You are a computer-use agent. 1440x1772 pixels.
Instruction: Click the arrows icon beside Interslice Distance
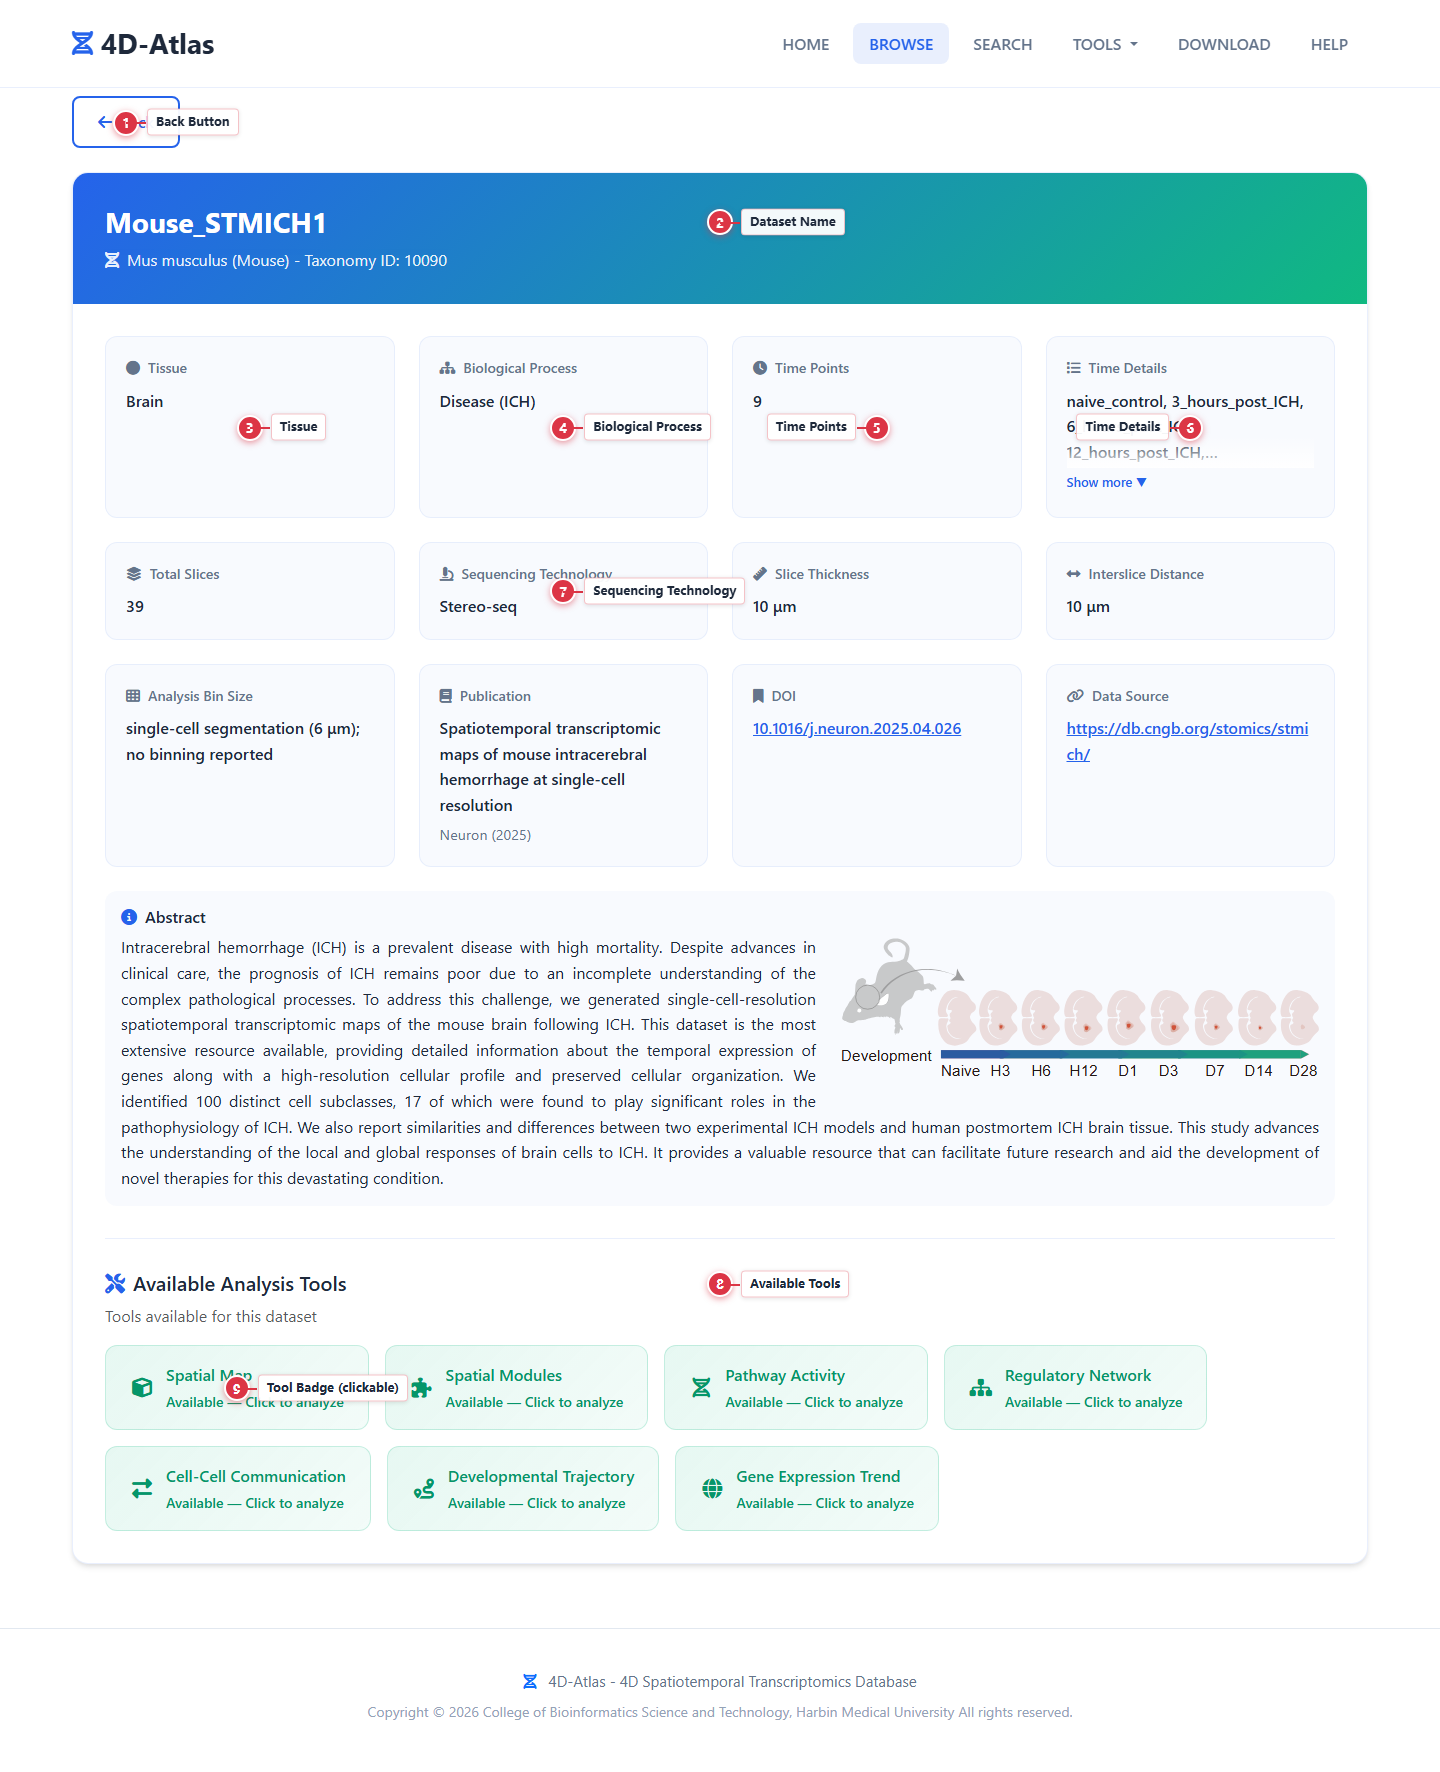pos(1074,574)
